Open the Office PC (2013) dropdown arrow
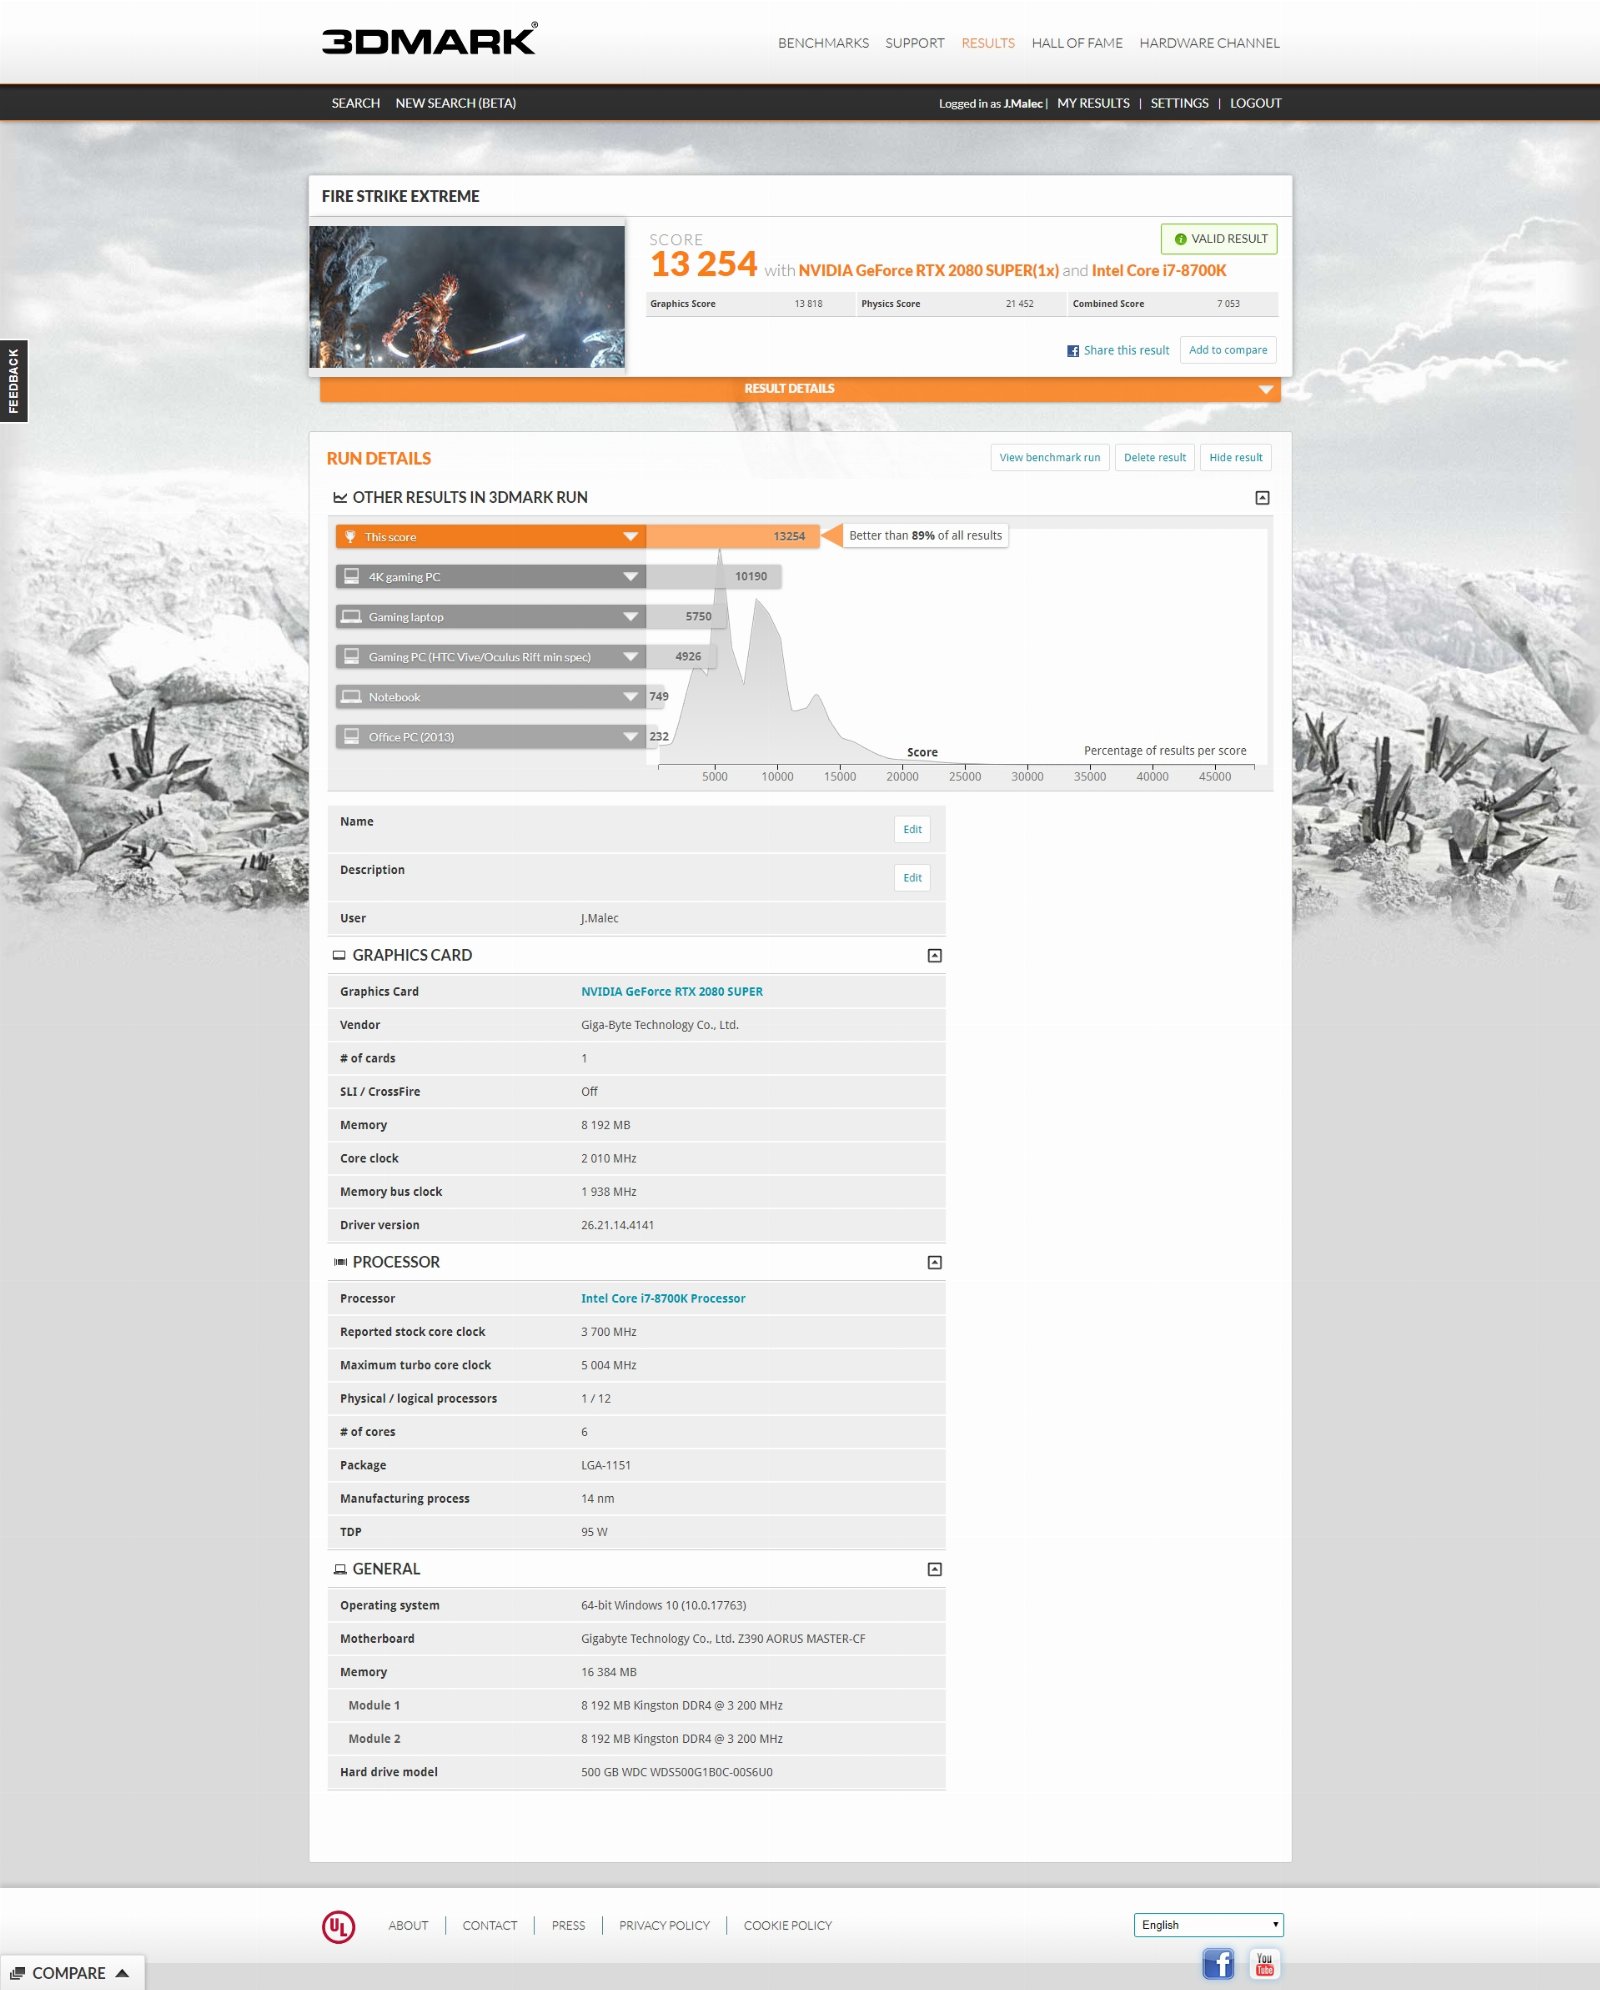The image size is (1600, 1990). point(630,736)
